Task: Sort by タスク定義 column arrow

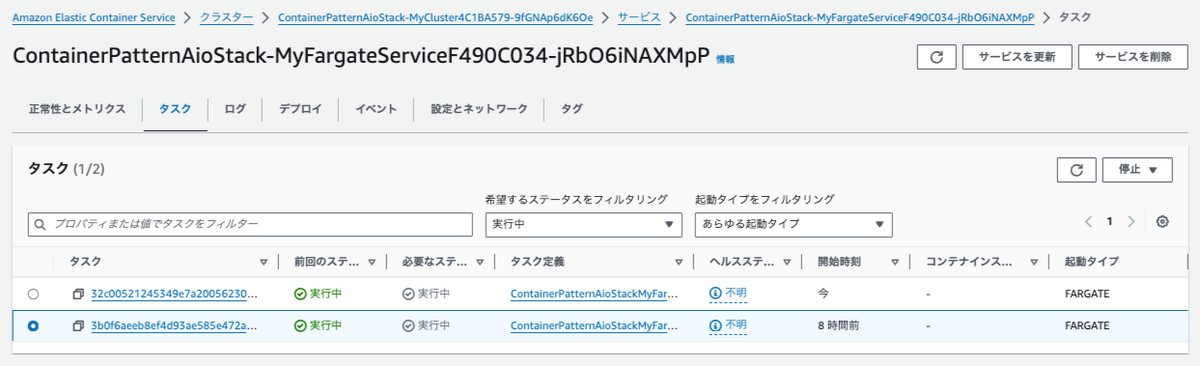Action: click(x=678, y=262)
